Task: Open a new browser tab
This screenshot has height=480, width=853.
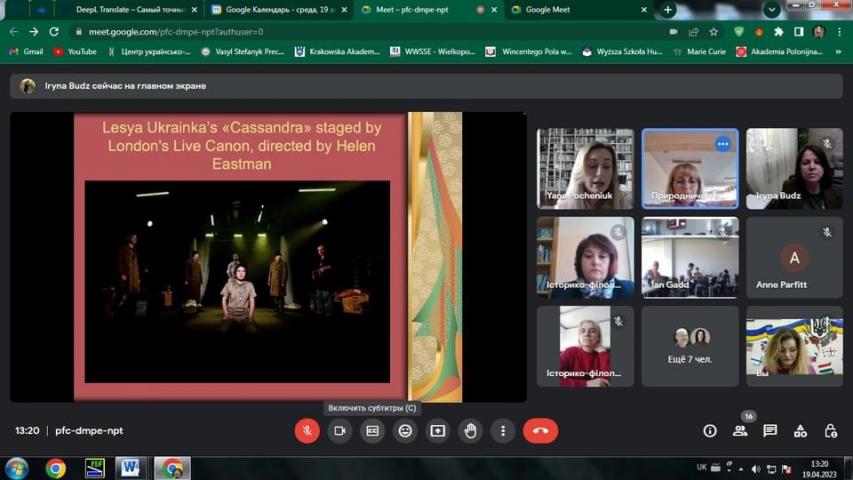Action: [667, 10]
